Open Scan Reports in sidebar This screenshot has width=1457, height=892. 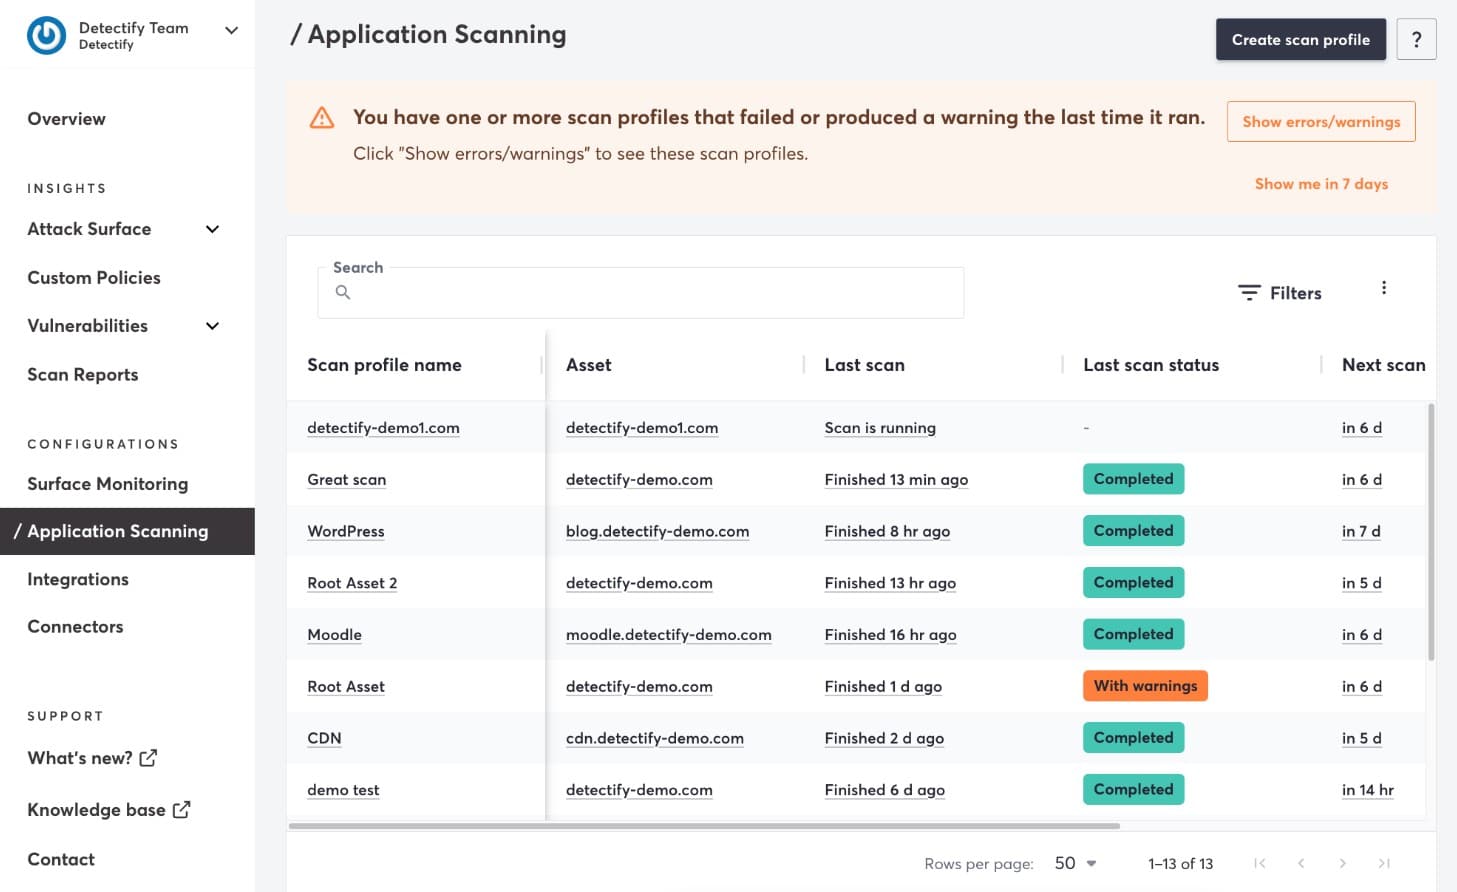pyautogui.click(x=83, y=375)
